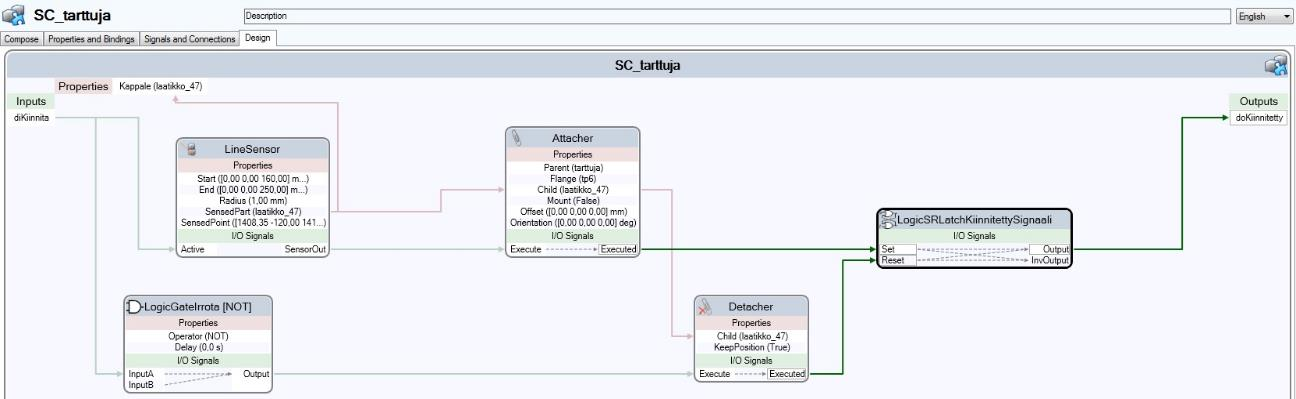Select the doKiinnitetty output signal
Screen dimensions: 1296x399
[x=1259, y=118]
